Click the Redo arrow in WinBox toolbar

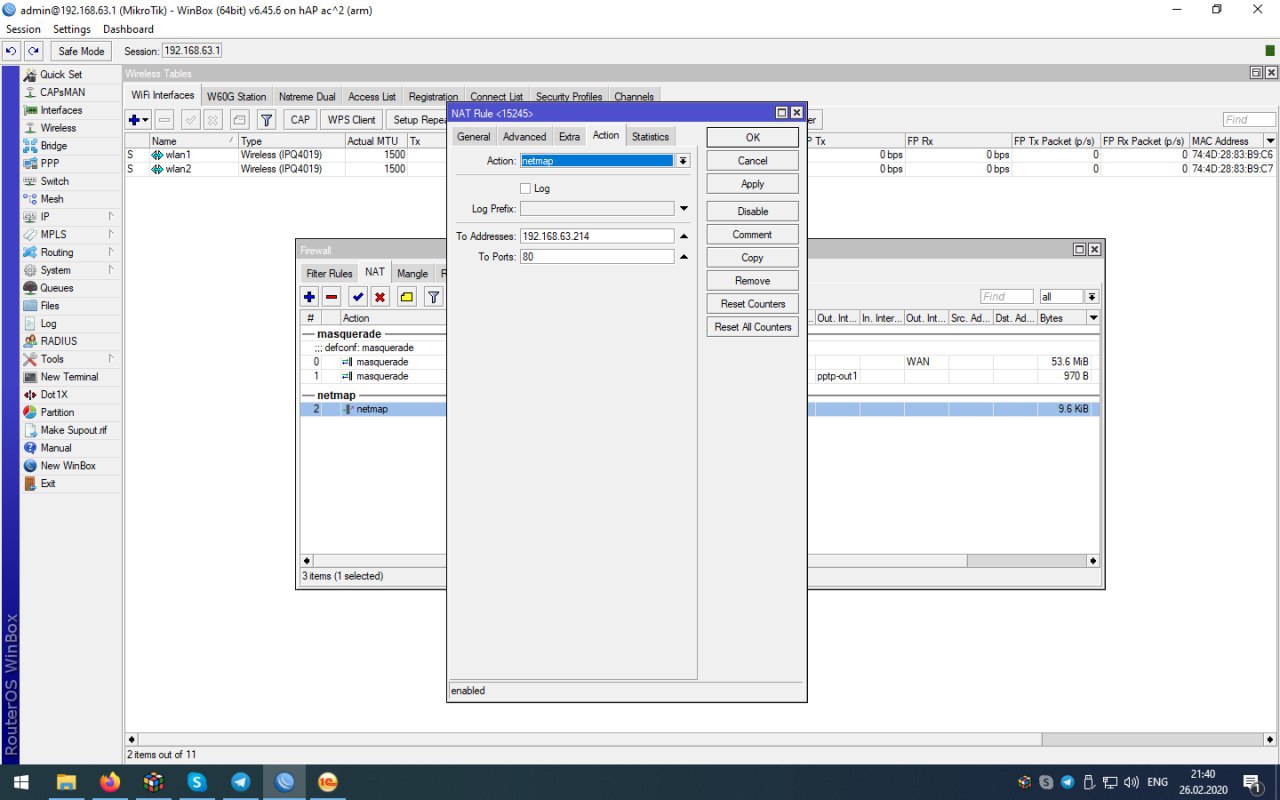[x=33, y=51]
